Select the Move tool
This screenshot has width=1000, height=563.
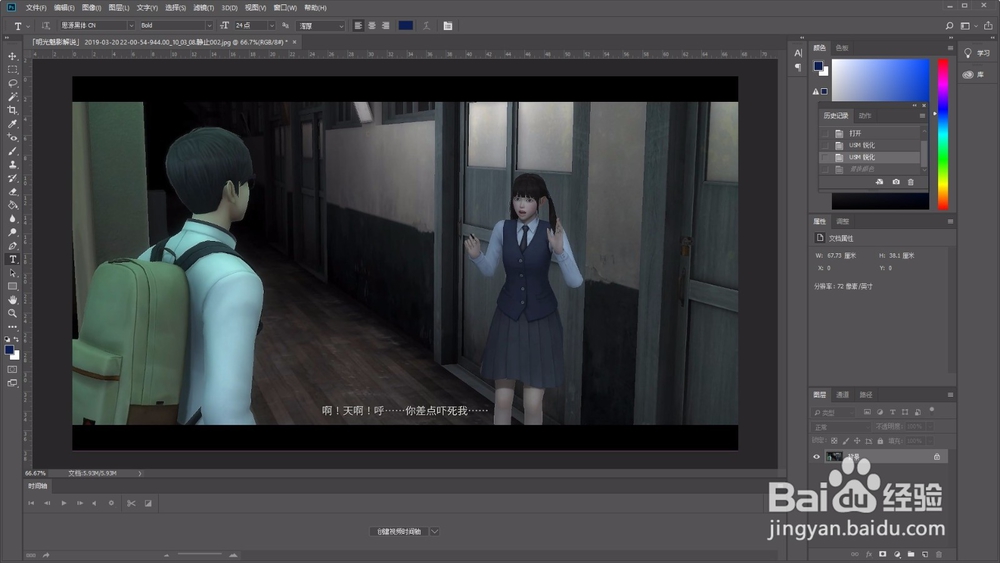tap(12, 56)
